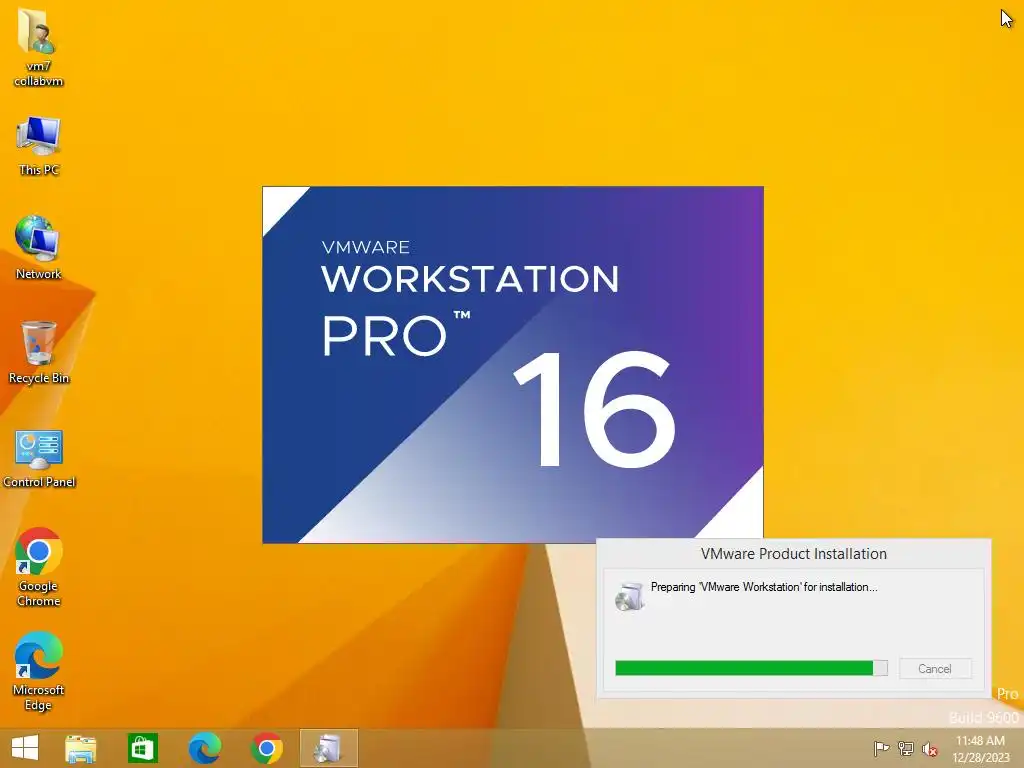Click the installer disc icon in the dialog
Viewport: 1024px width, 768px height.
click(630, 596)
